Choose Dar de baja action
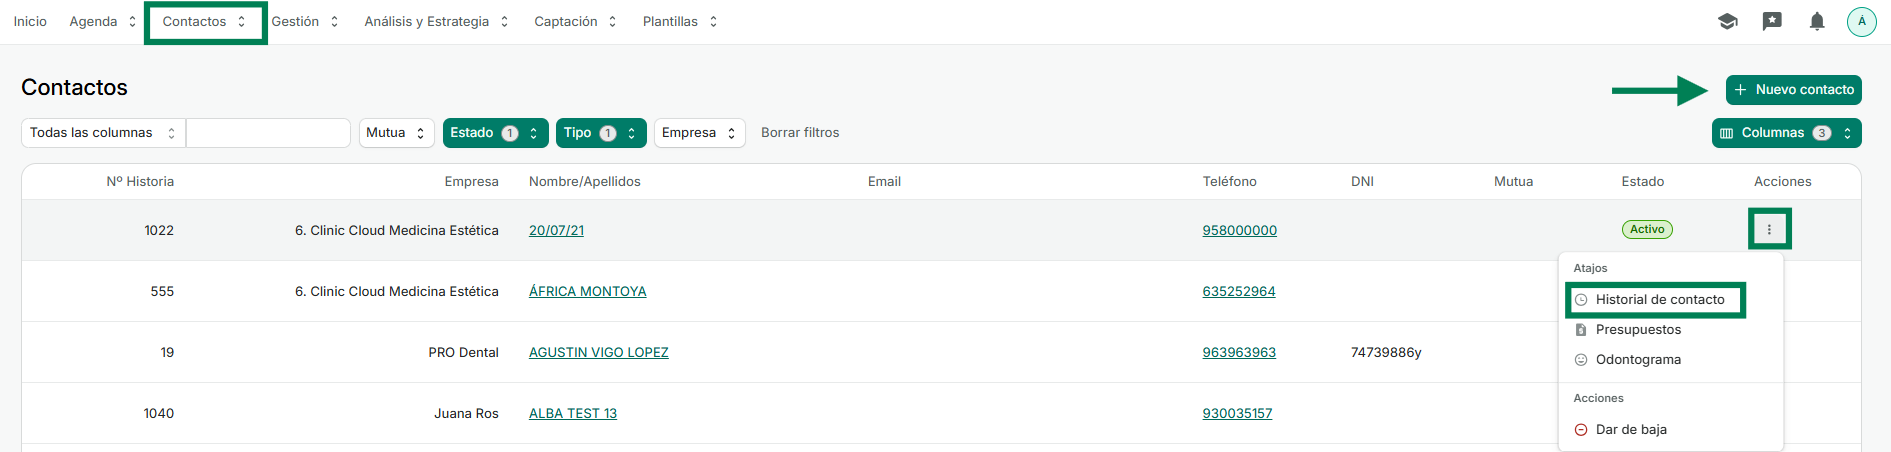This screenshot has height=452, width=1891. [1630, 430]
